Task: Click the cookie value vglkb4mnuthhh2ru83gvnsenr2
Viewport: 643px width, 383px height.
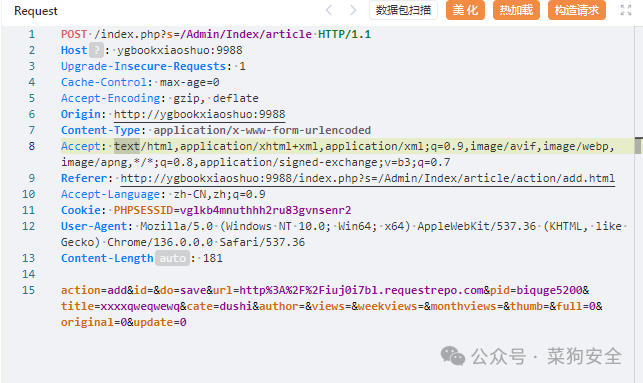Action: tap(265, 210)
